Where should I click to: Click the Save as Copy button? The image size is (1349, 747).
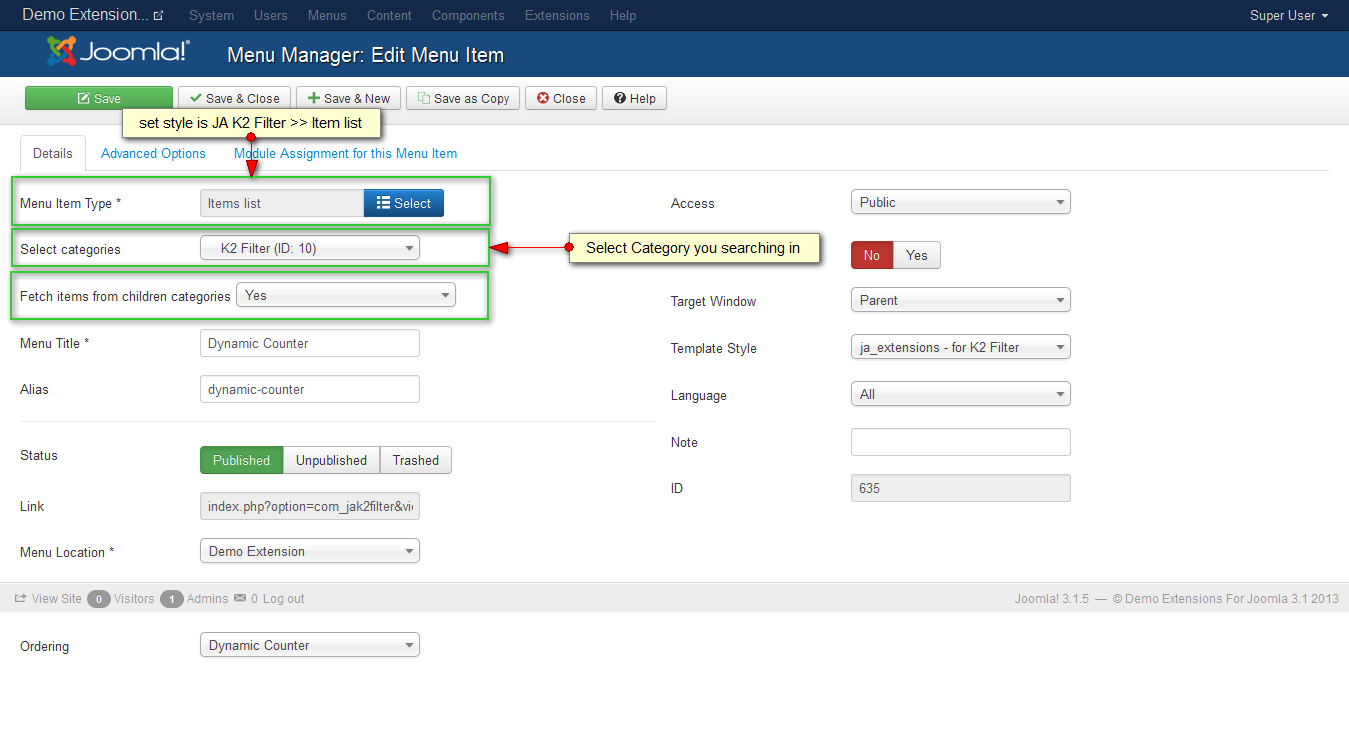tap(464, 98)
